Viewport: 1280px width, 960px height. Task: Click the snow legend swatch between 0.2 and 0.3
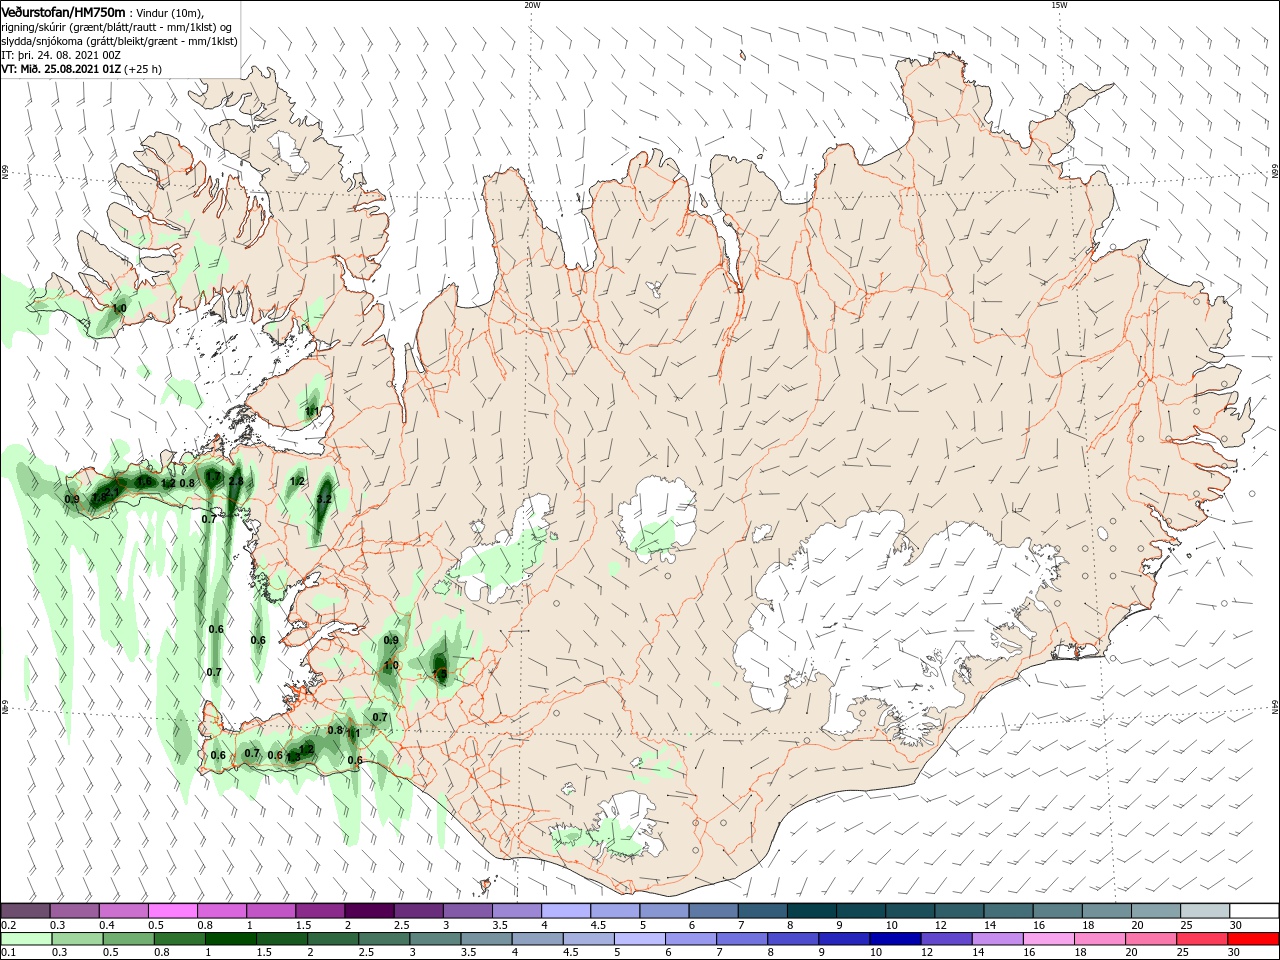point(25,910)
